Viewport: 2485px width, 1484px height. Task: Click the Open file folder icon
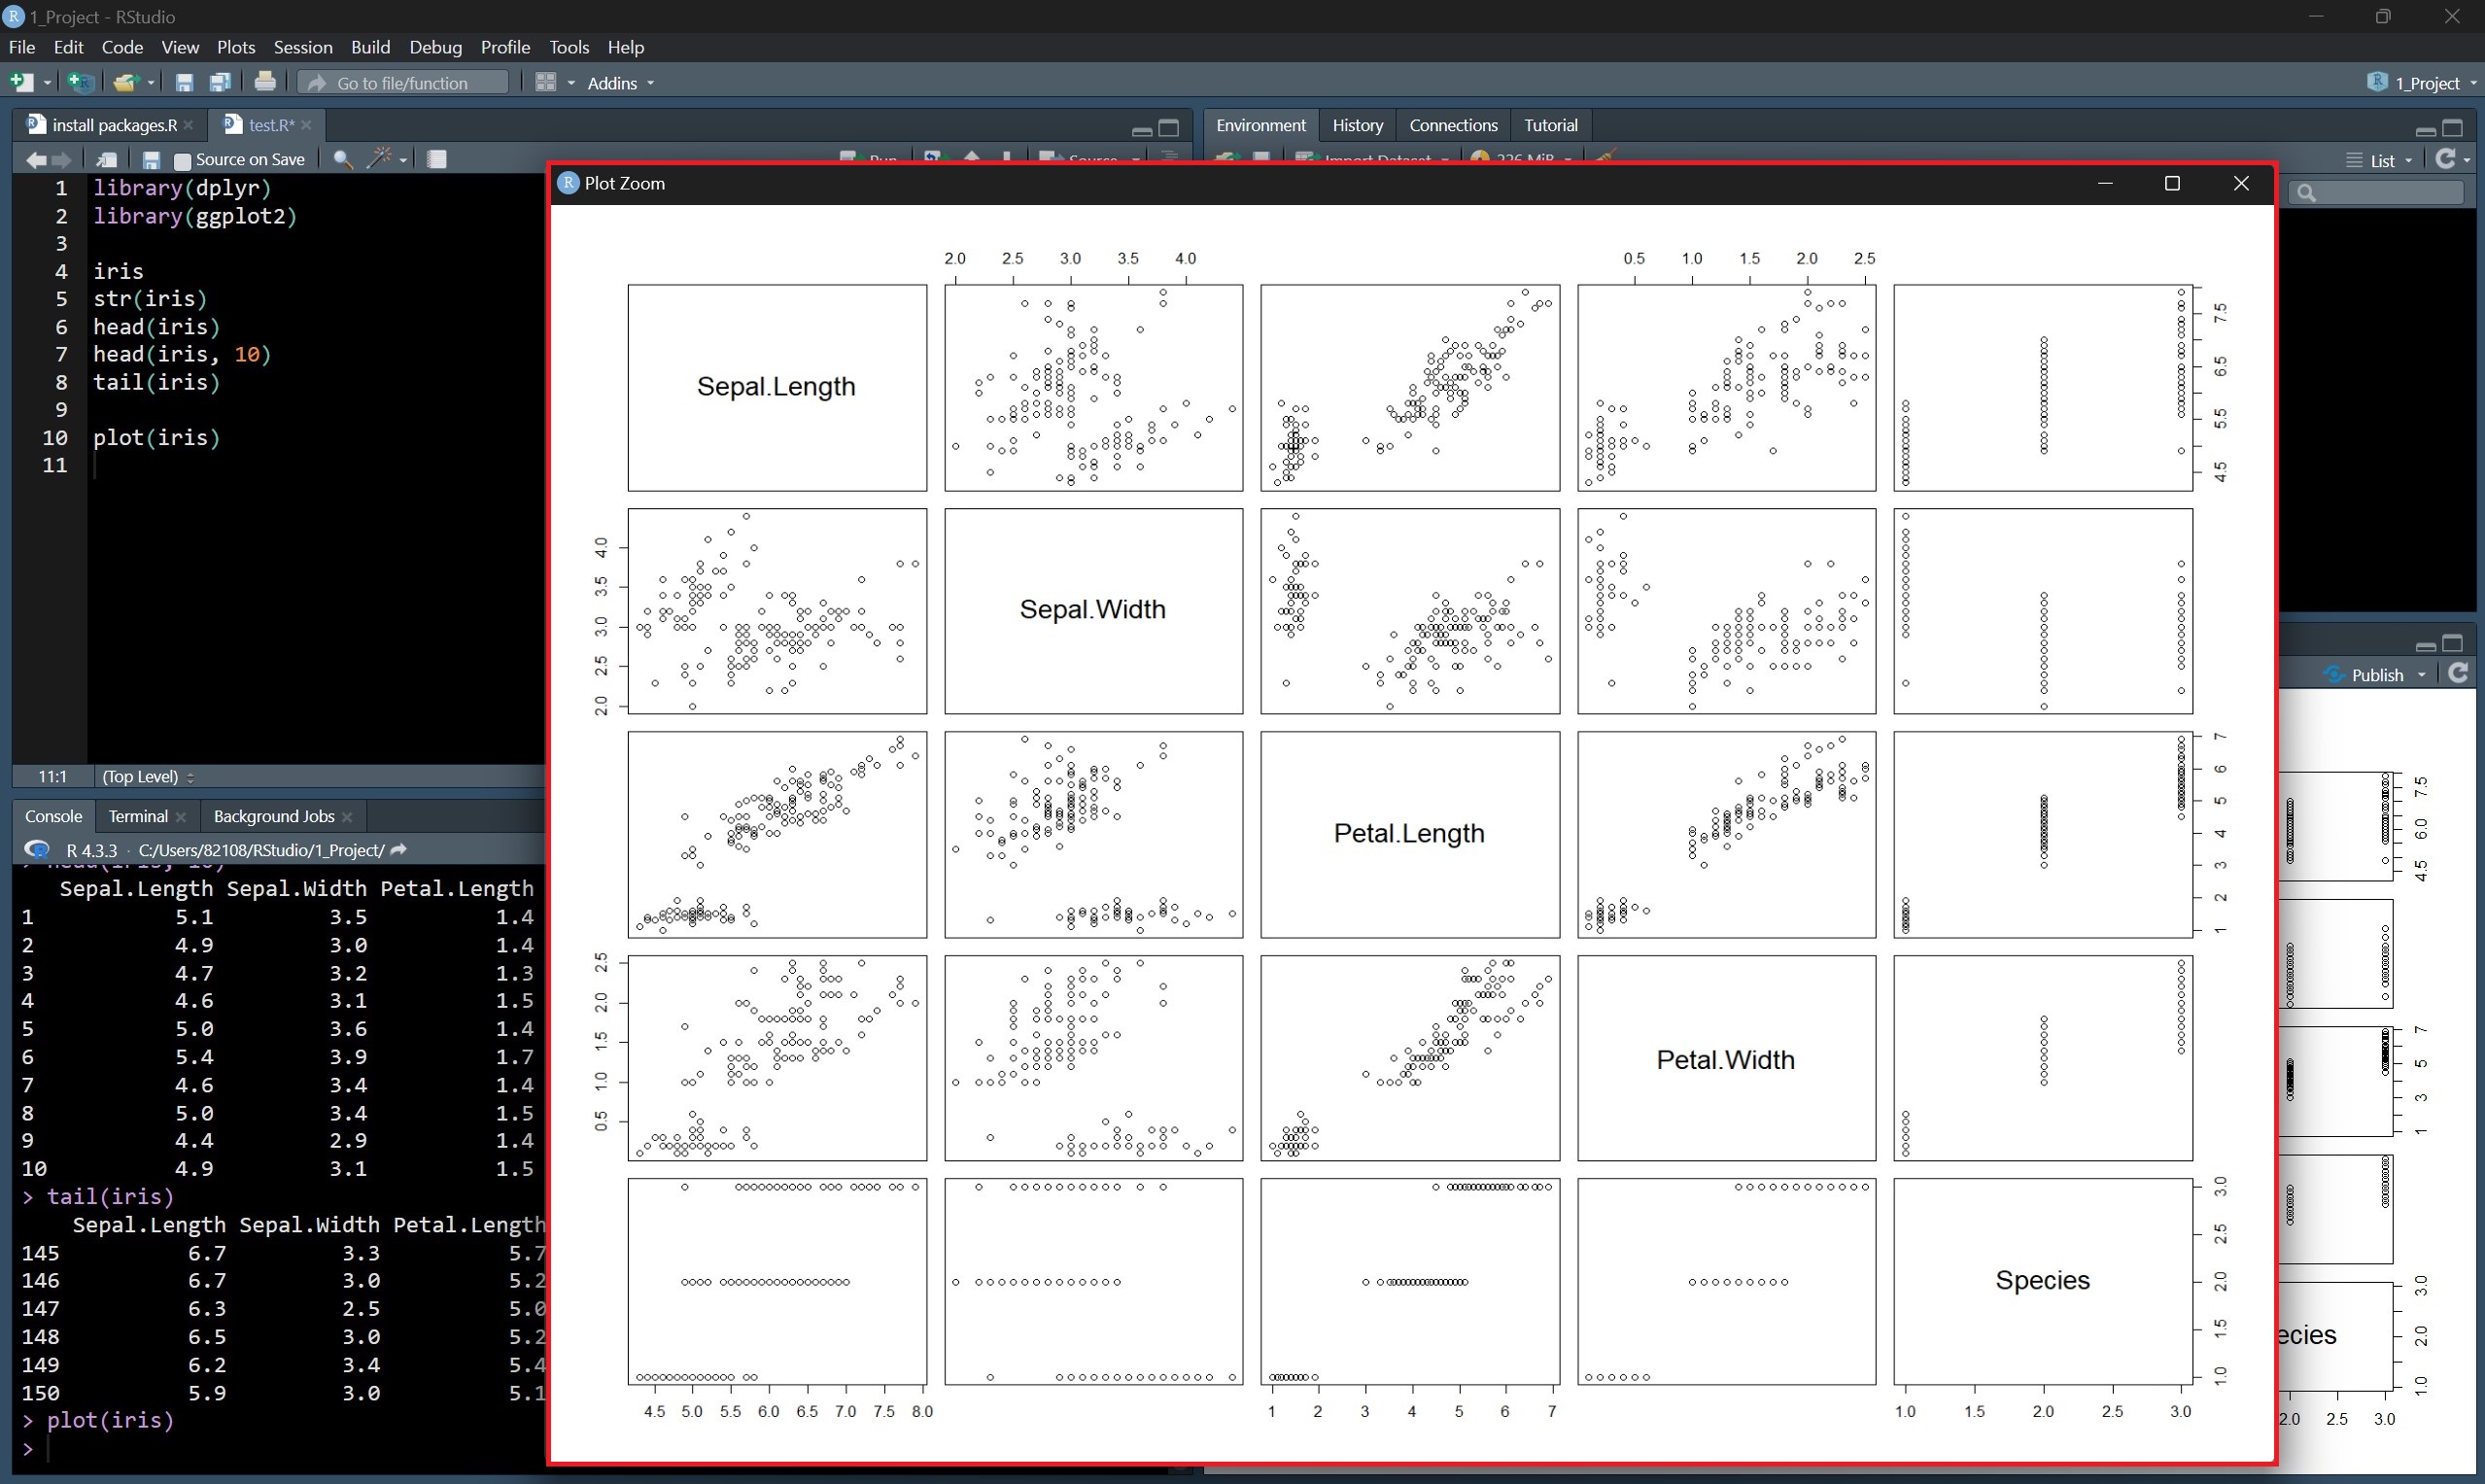tap(124, 83)
